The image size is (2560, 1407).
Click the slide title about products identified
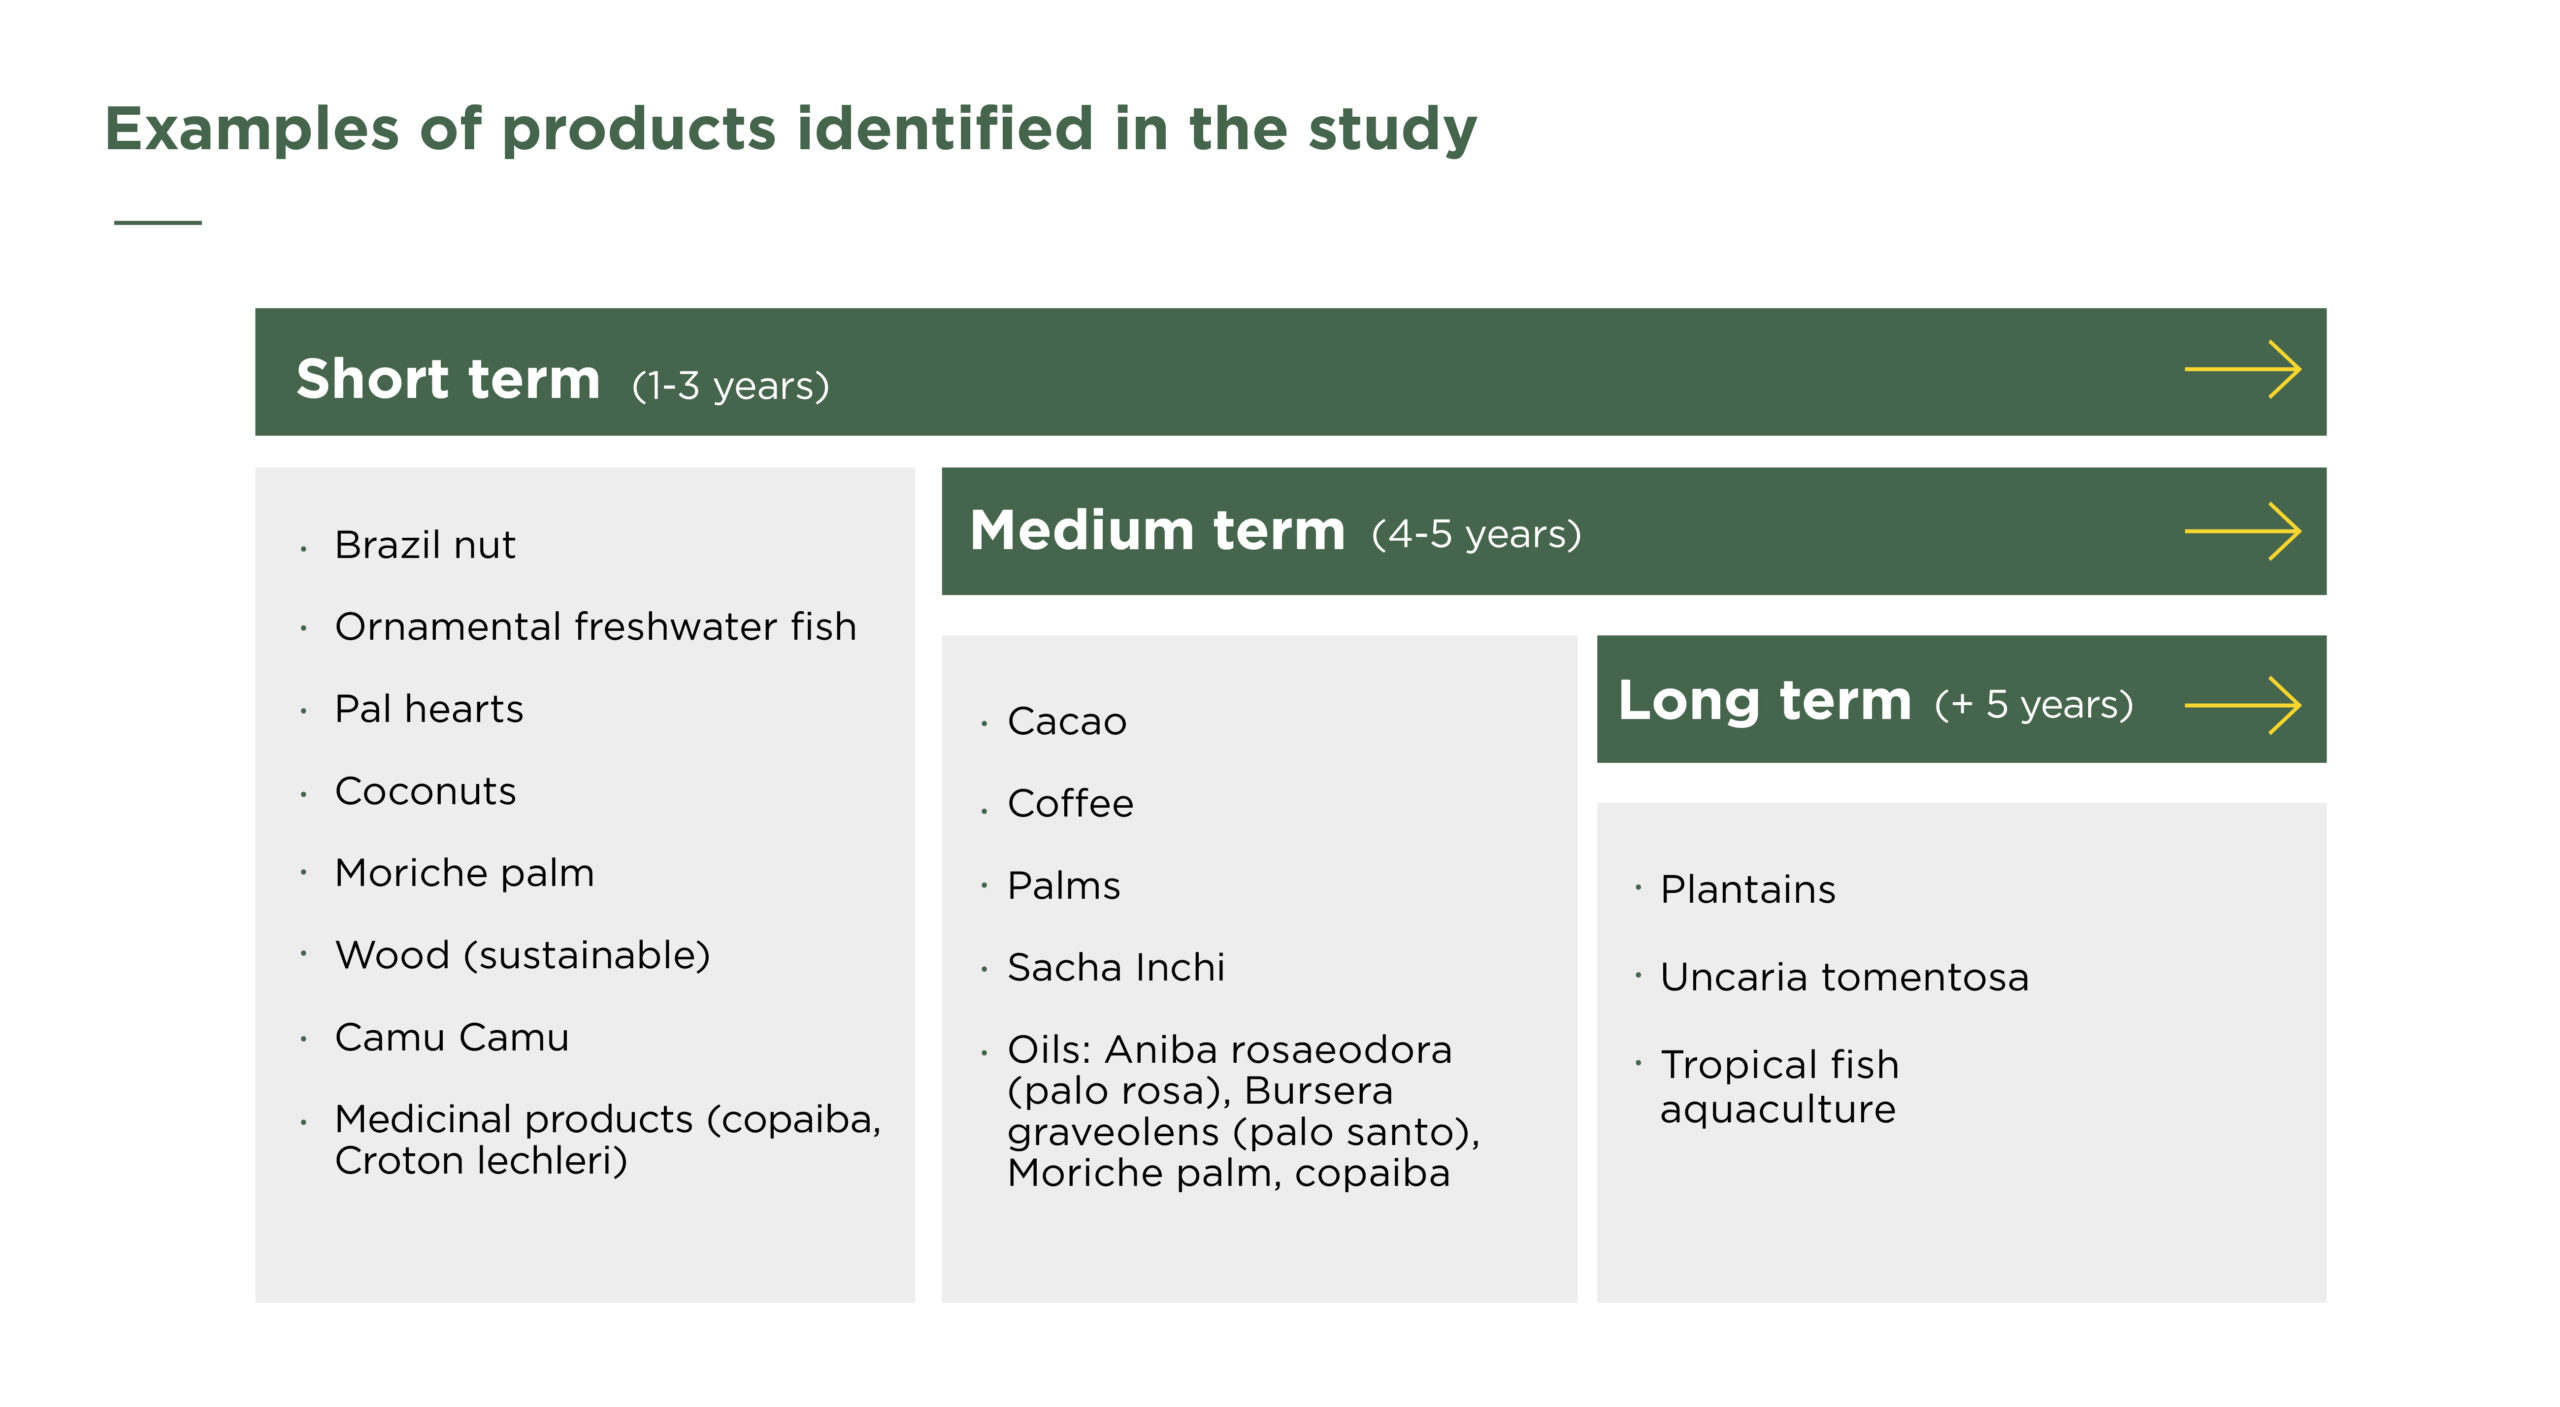coord(790,129)
